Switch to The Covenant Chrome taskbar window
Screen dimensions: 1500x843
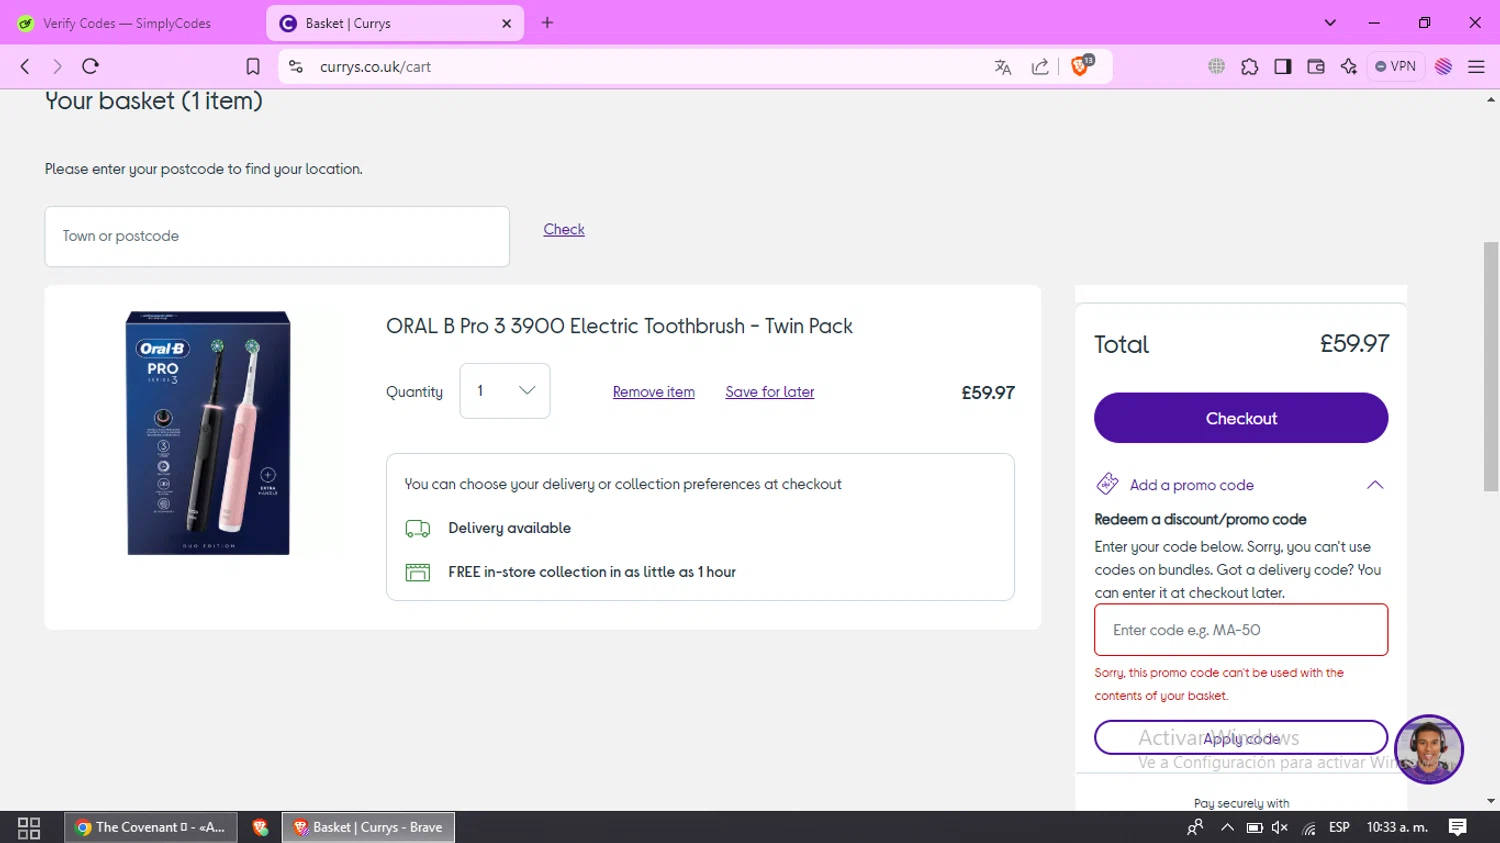pos(151,827)
